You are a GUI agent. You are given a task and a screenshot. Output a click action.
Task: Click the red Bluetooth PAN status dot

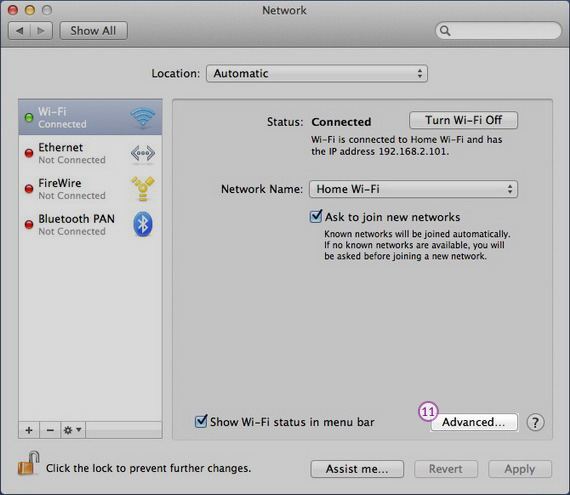(29, 224)
